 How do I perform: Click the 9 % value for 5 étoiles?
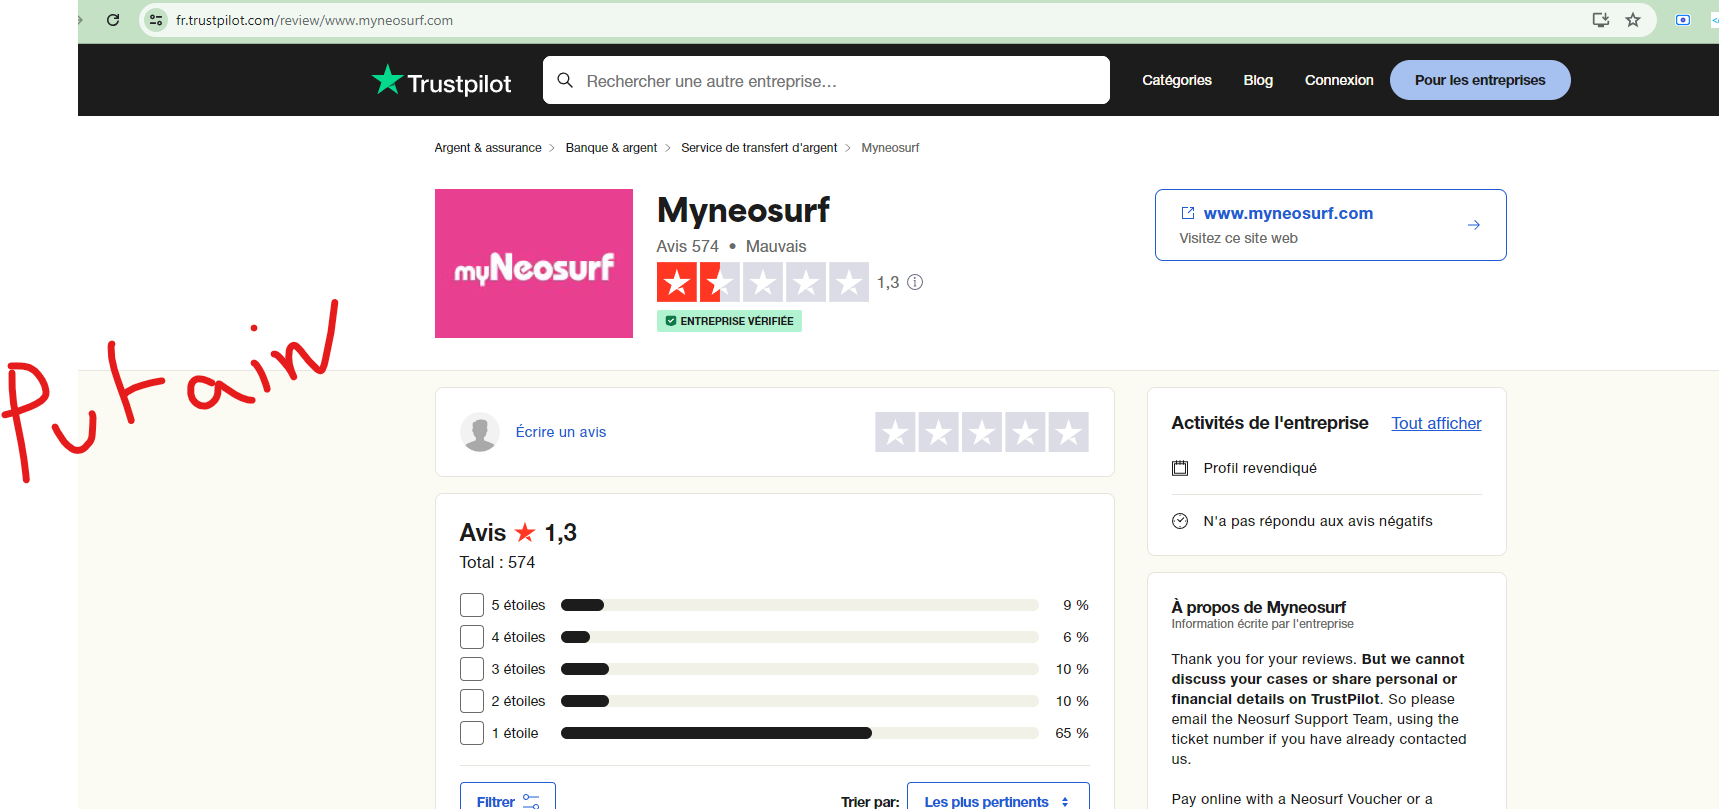[x=1076, y=605]
